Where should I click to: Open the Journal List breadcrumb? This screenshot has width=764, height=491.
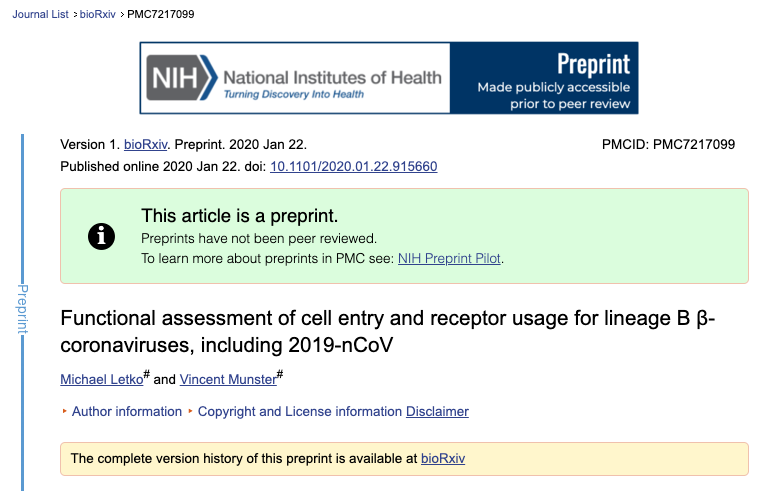pyautogui.click(x=41, y=14)
